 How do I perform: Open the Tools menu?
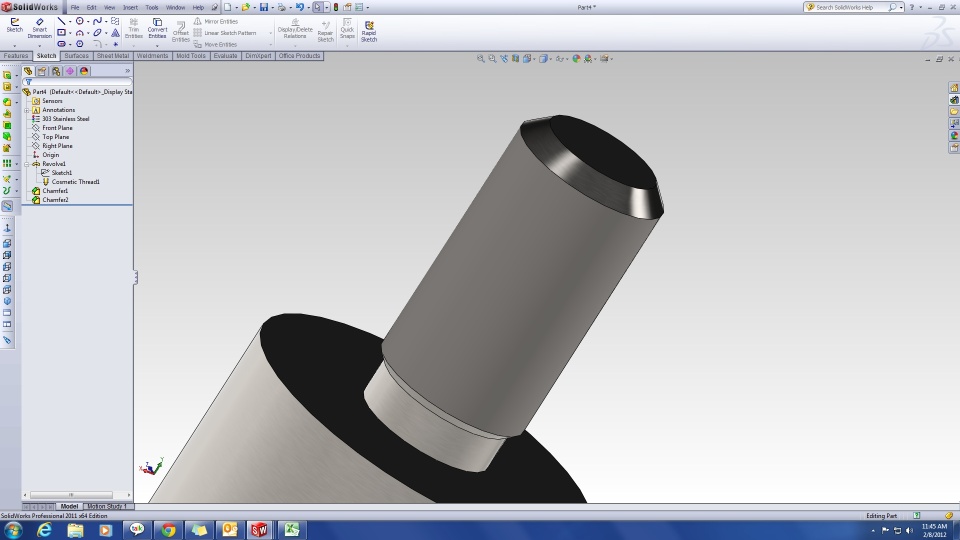(x=152, y=7)
